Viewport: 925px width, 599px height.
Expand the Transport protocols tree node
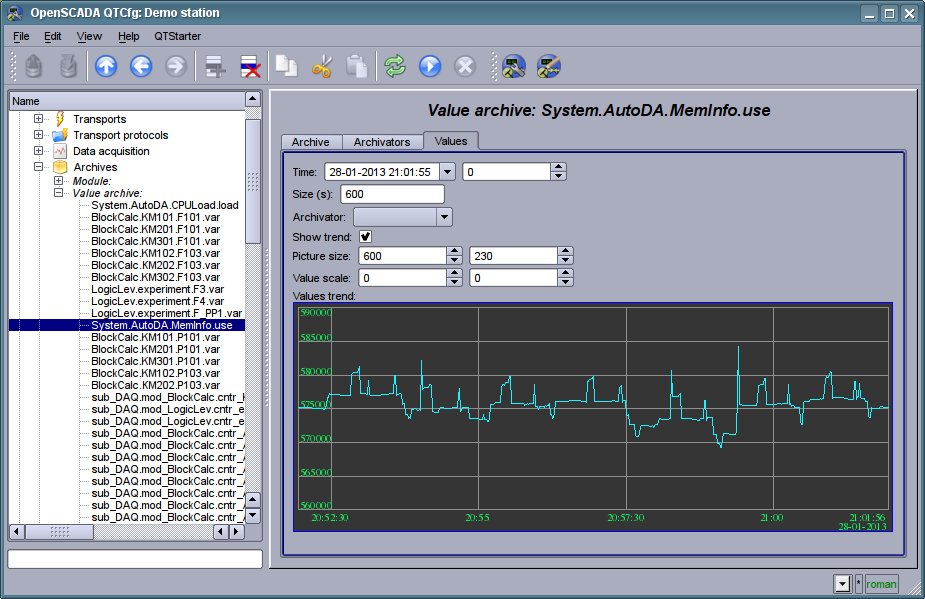[38, 135]
